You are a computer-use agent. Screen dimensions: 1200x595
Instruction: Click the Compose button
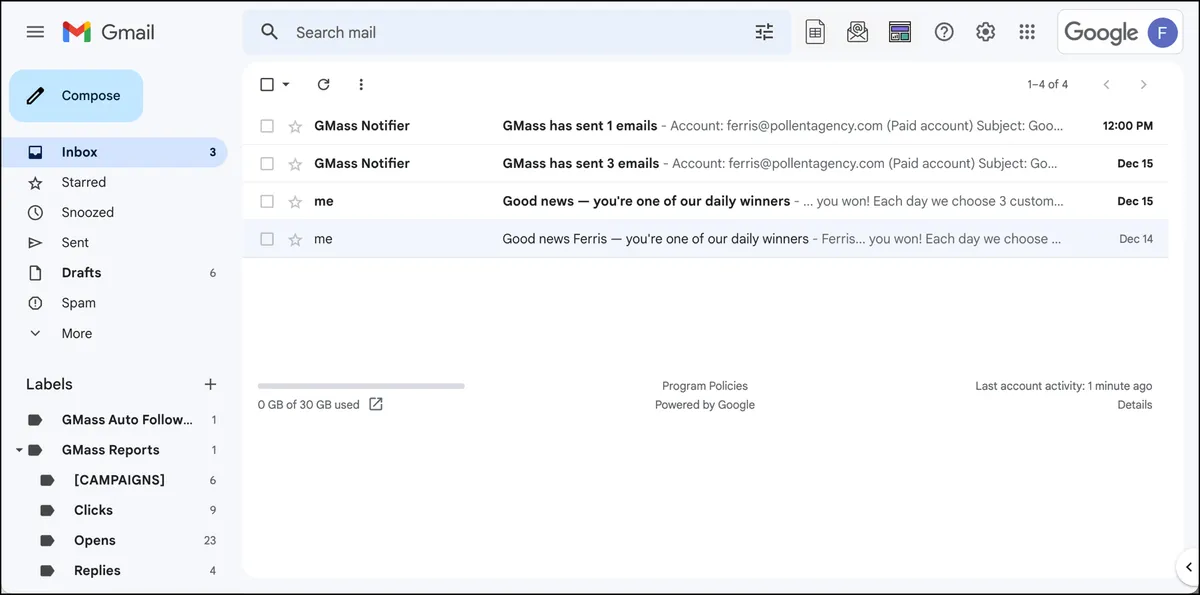coord(76,96)
